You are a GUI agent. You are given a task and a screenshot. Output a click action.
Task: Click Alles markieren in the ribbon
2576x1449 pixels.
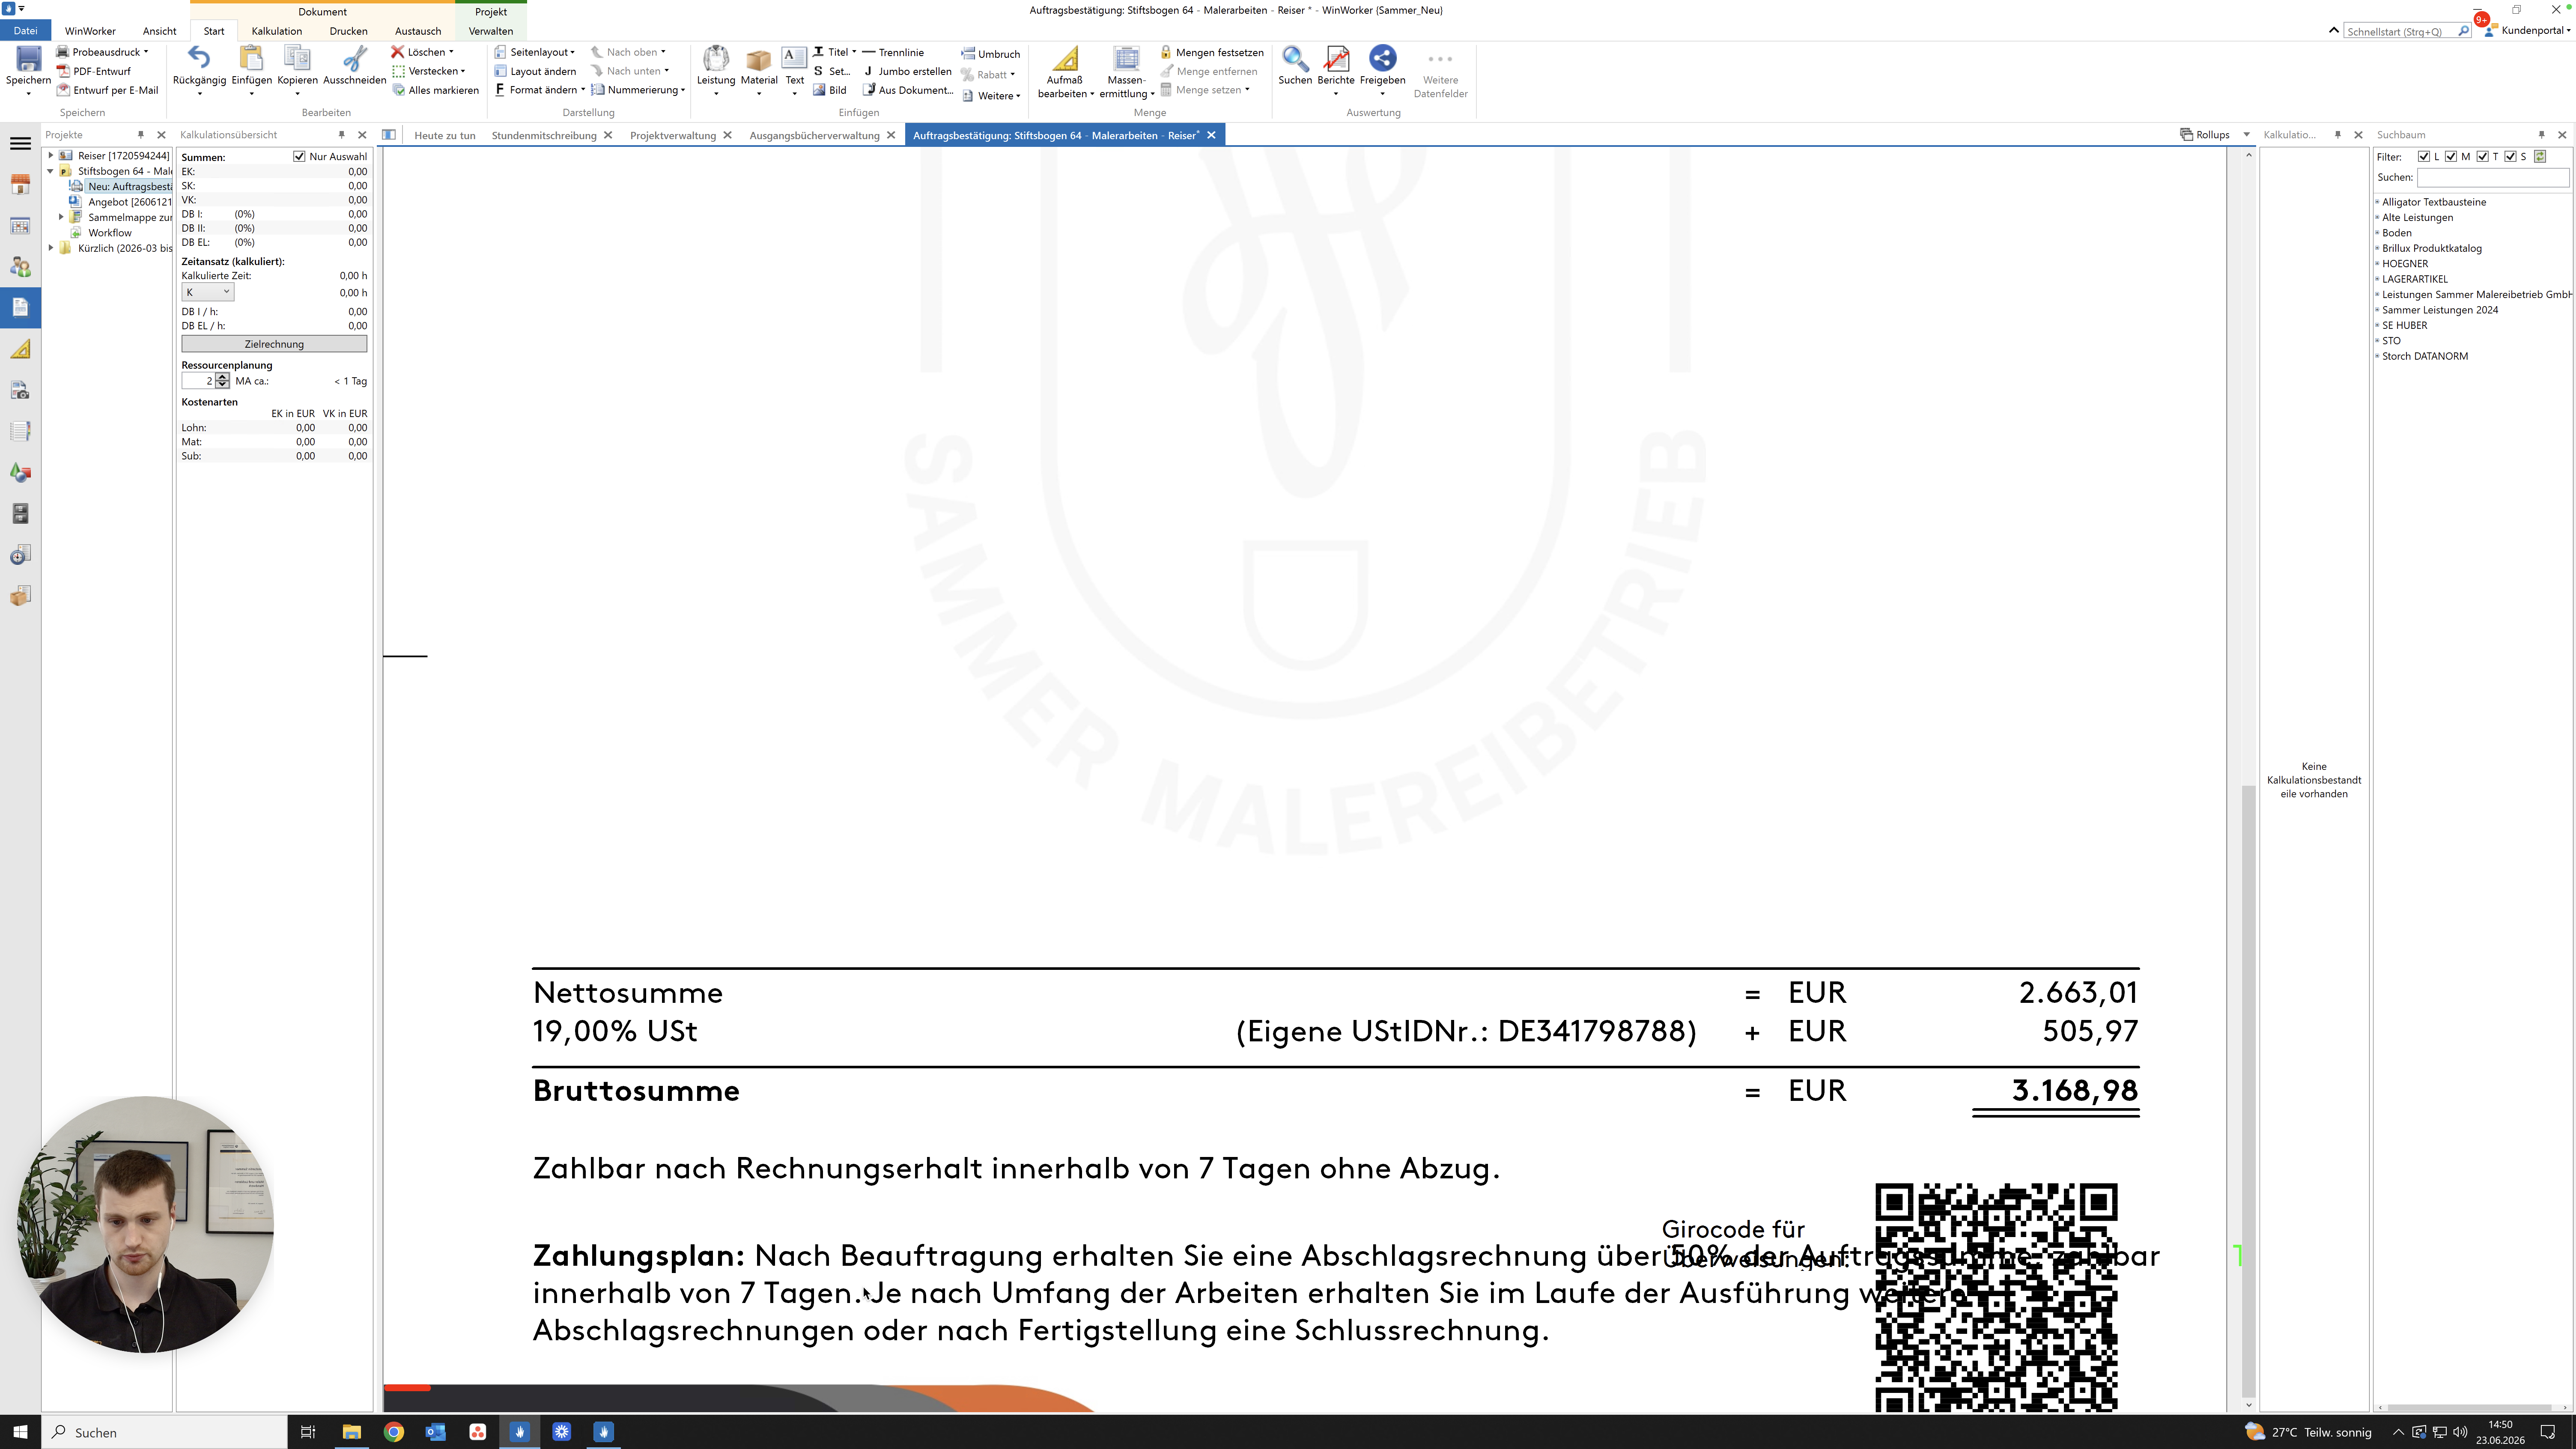pyautogui.click(x=435, y=90)
